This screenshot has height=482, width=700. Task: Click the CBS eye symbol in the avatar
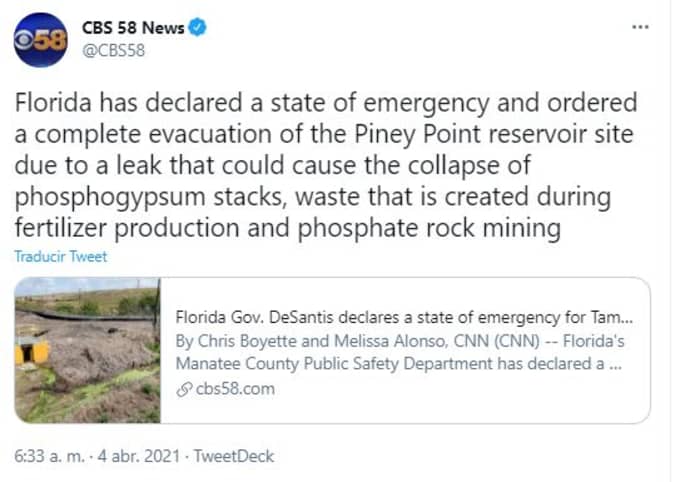pos(24,41)
